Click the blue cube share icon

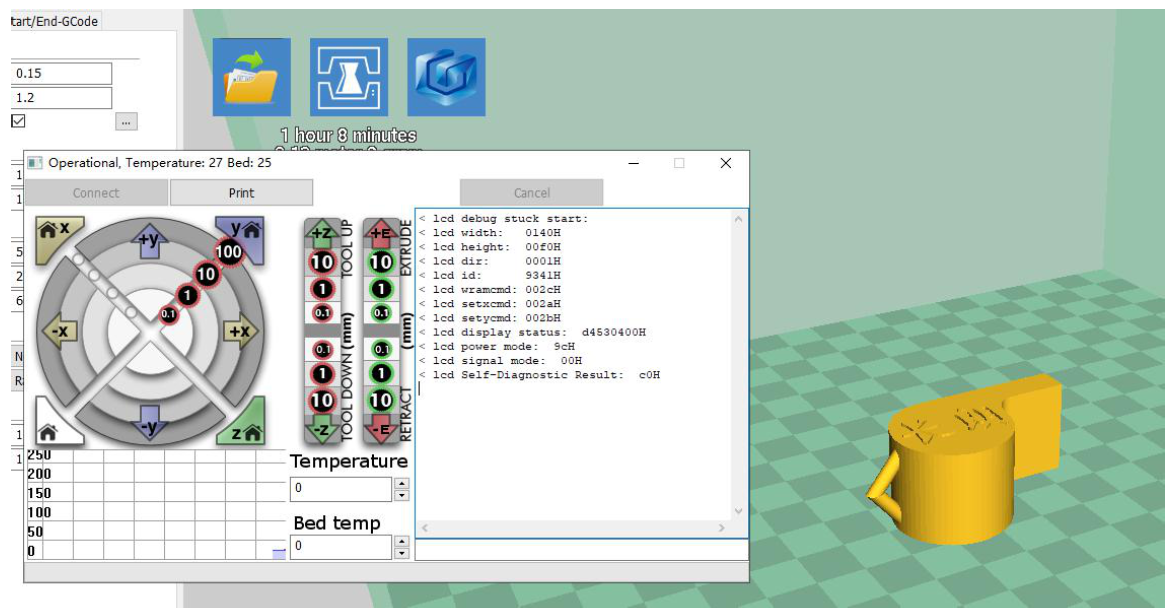point(446,77)
